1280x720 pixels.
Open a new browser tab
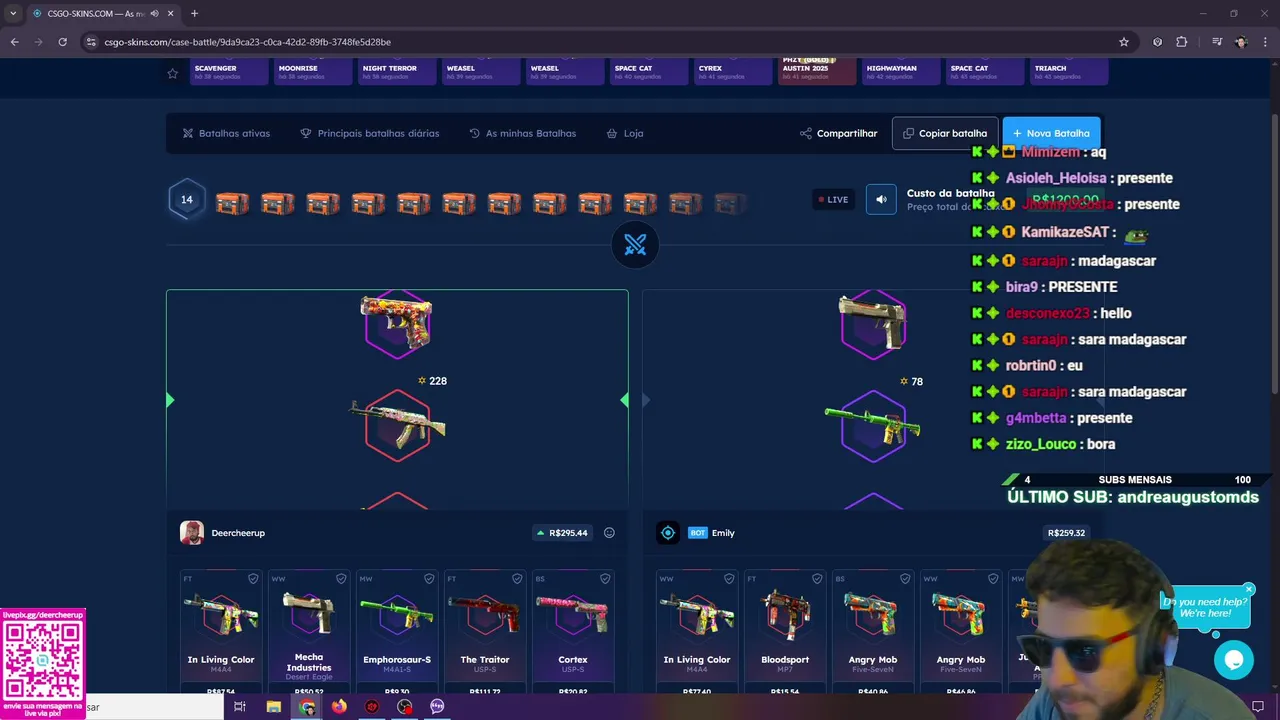194,13
